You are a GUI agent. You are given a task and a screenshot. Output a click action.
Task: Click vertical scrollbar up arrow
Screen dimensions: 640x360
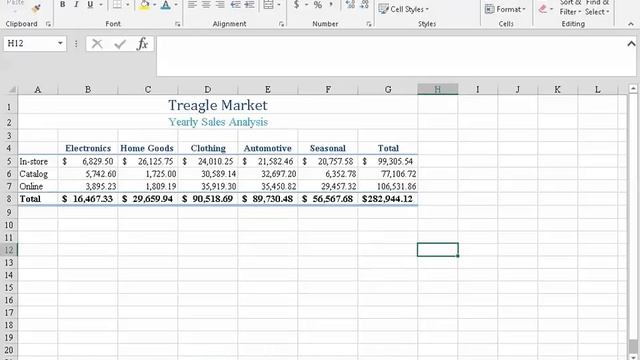click(633, 89)
